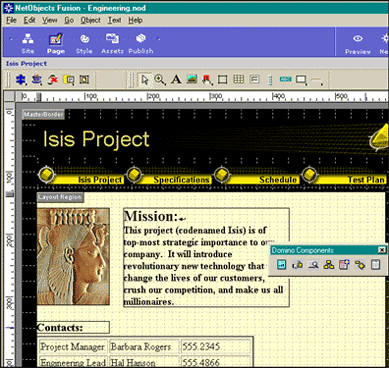This screenshot has height=368, width=389.
Task: Close the Domino Components palette
Action: tap(382, 250)
